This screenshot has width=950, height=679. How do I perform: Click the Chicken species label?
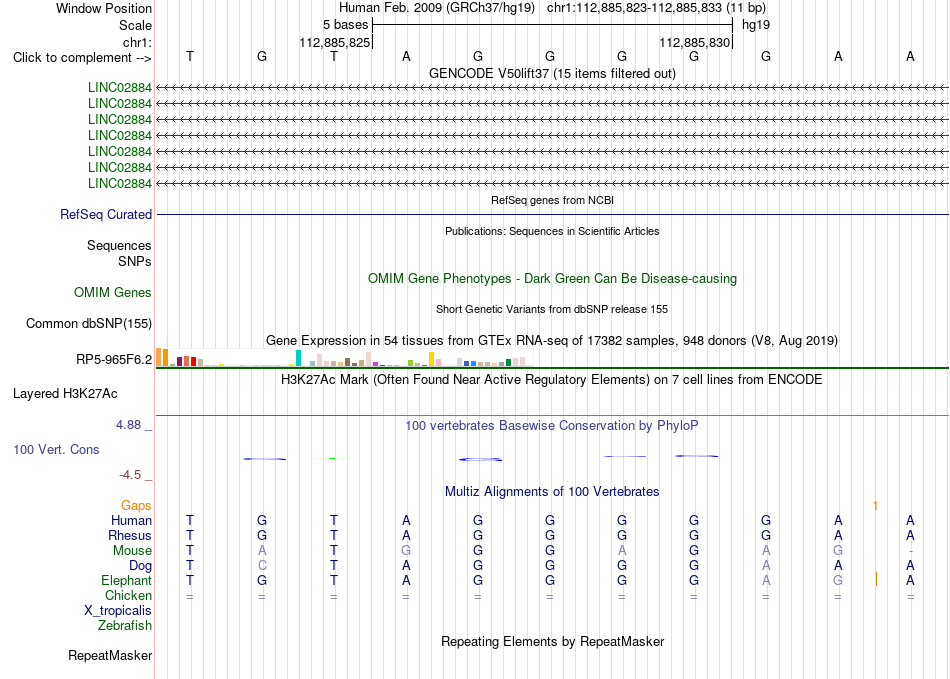coord(128,595)
